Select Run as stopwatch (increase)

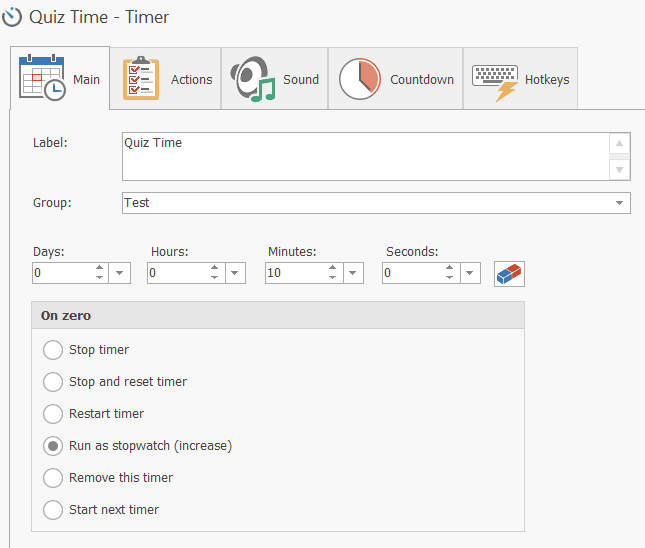pyautogui.click(x=53, y=446)
